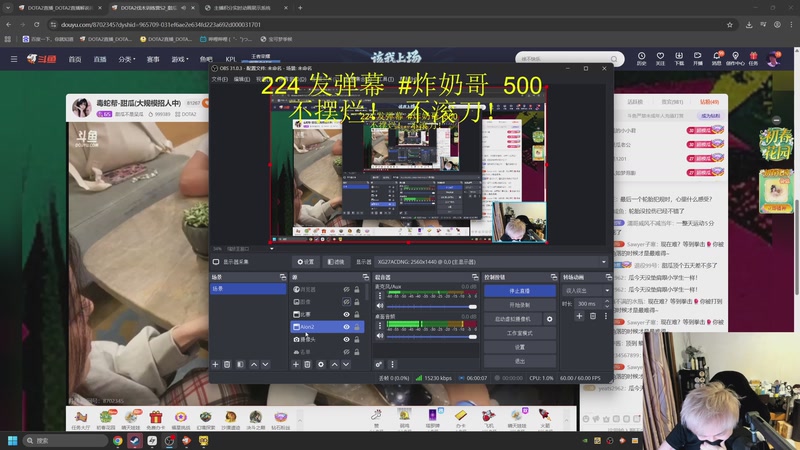Image resolution: width=800 pixels, height=450 pixels.
Task: Undock the scenes panel float icon
Action: 283,277
